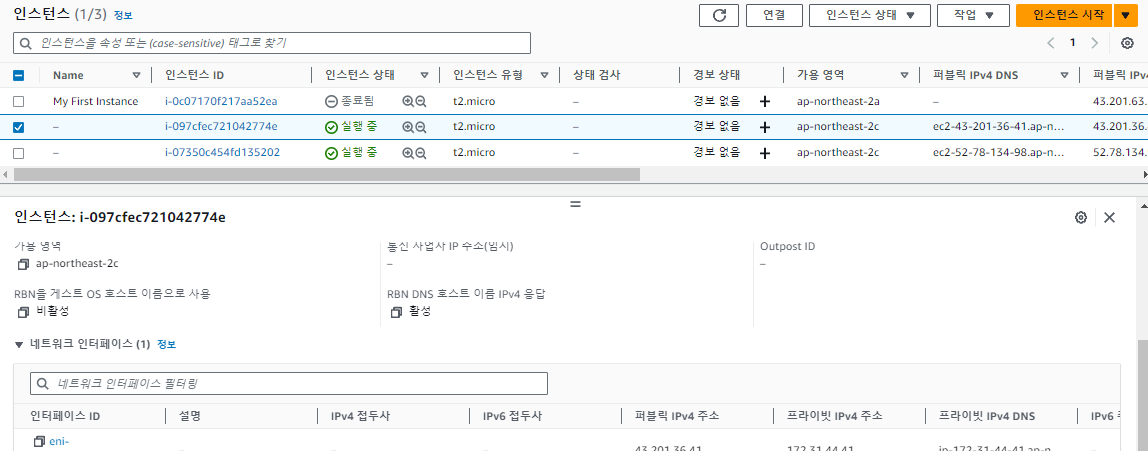Open detail panel settings gear

pos(1080,217)
